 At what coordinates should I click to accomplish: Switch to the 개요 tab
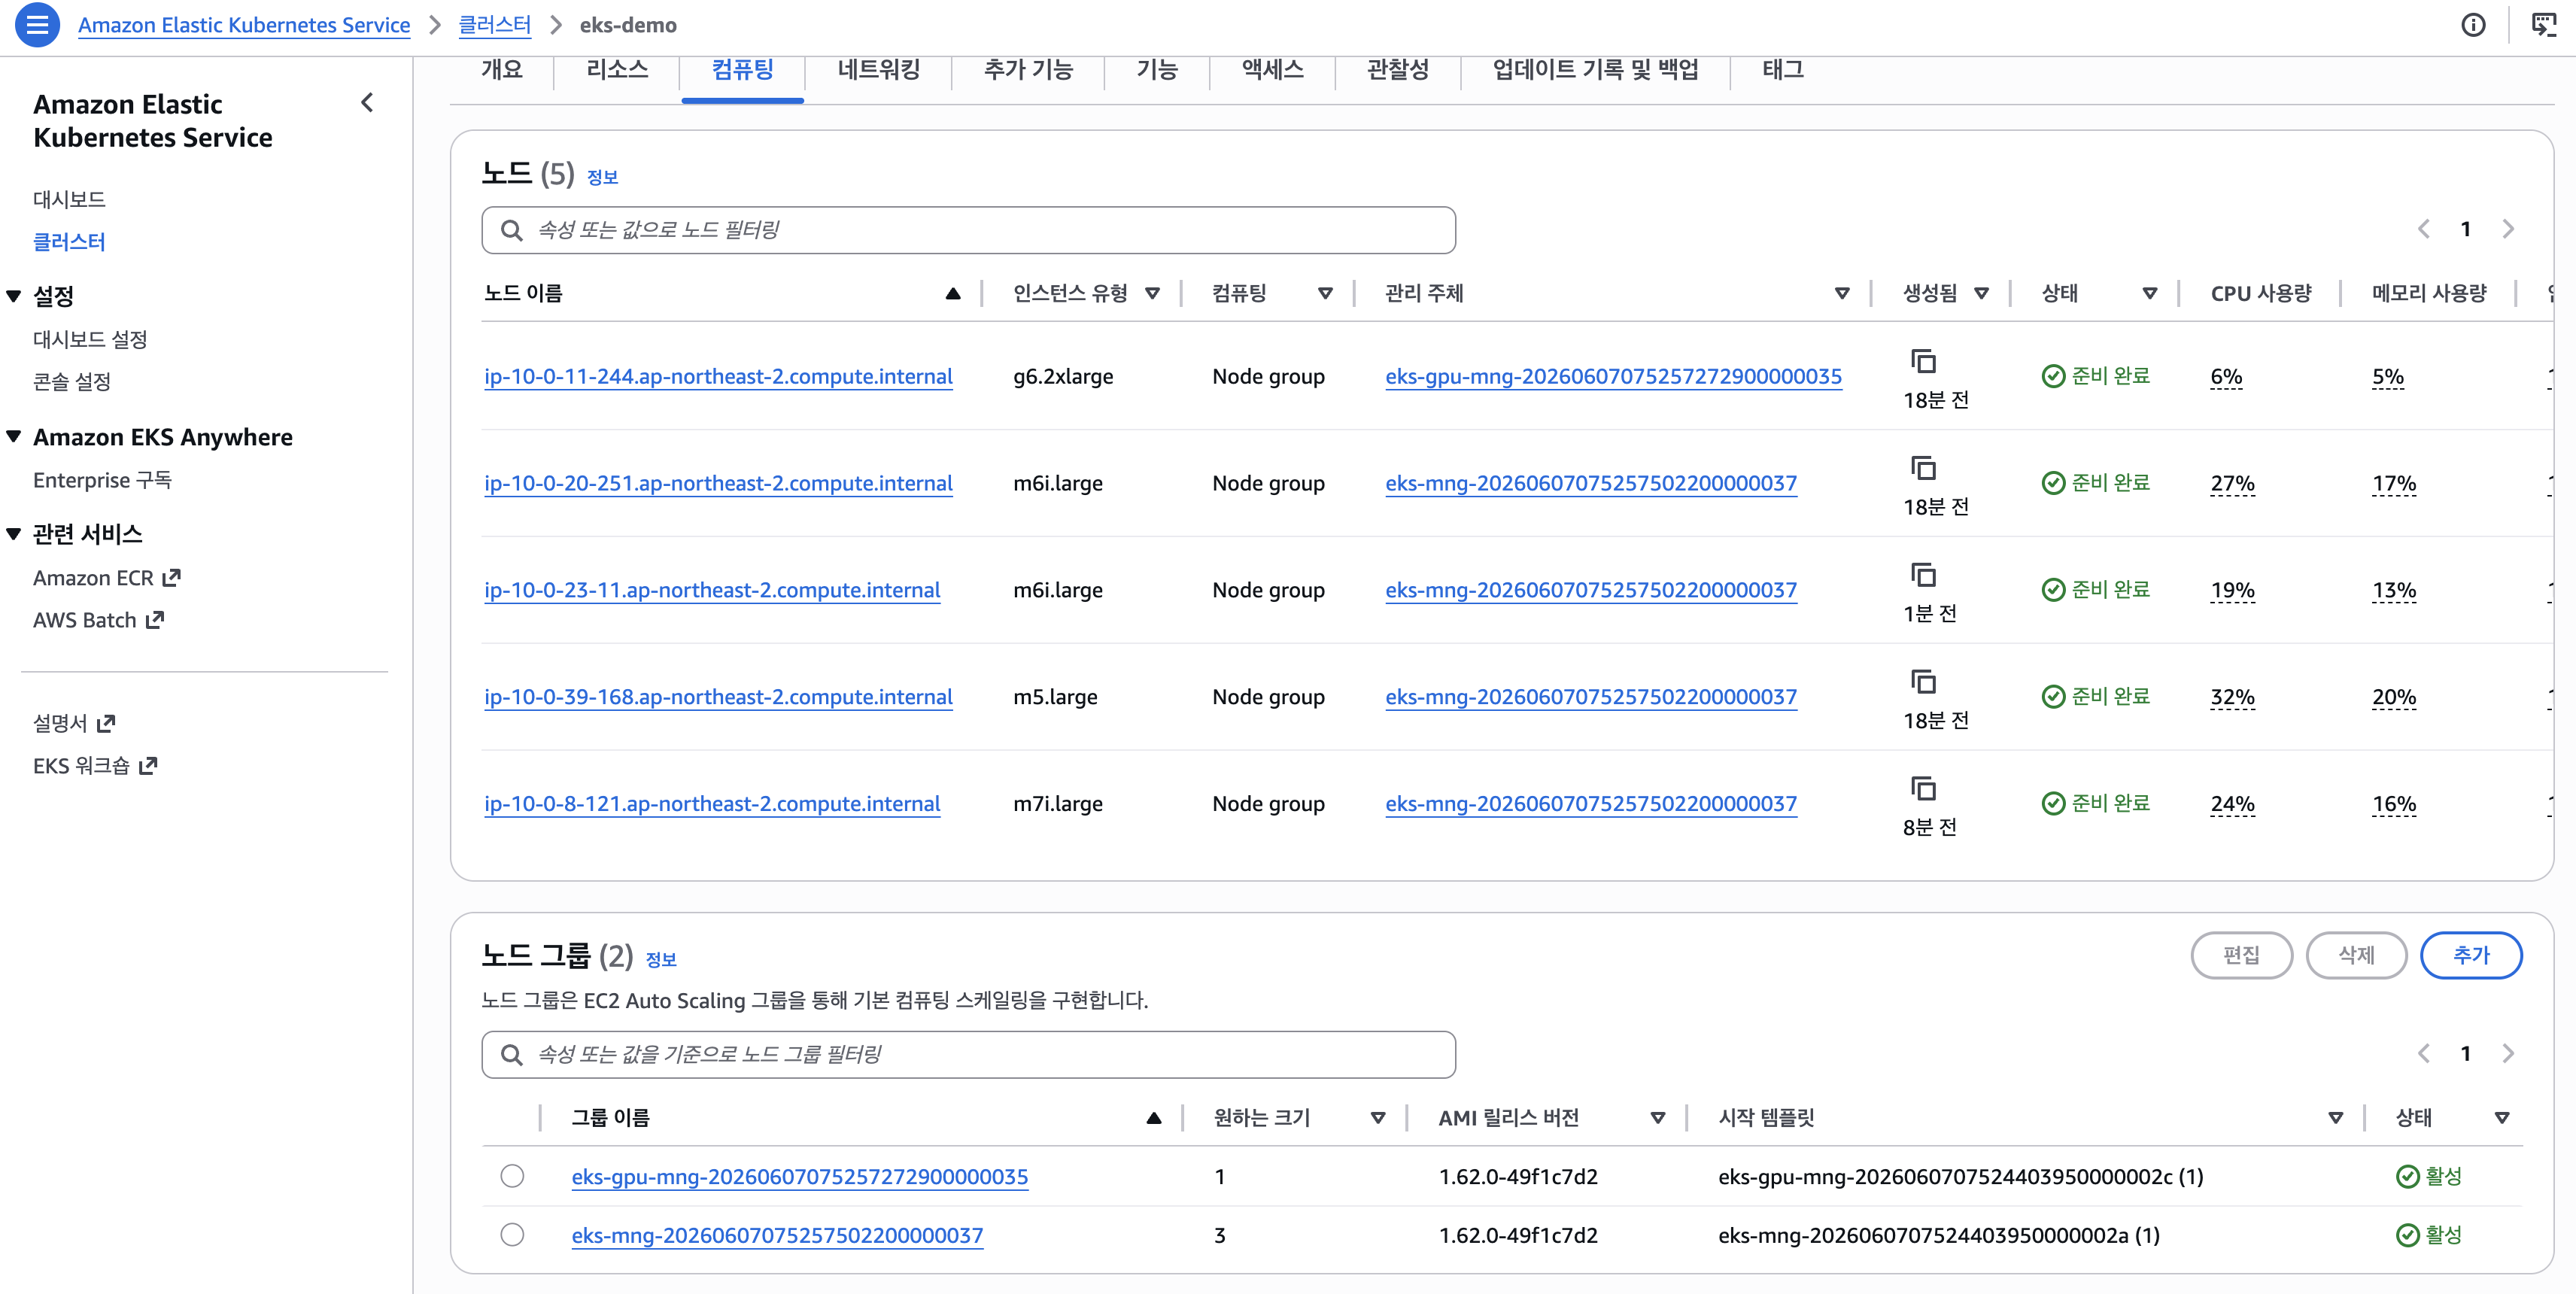click(x=502, y=70)
